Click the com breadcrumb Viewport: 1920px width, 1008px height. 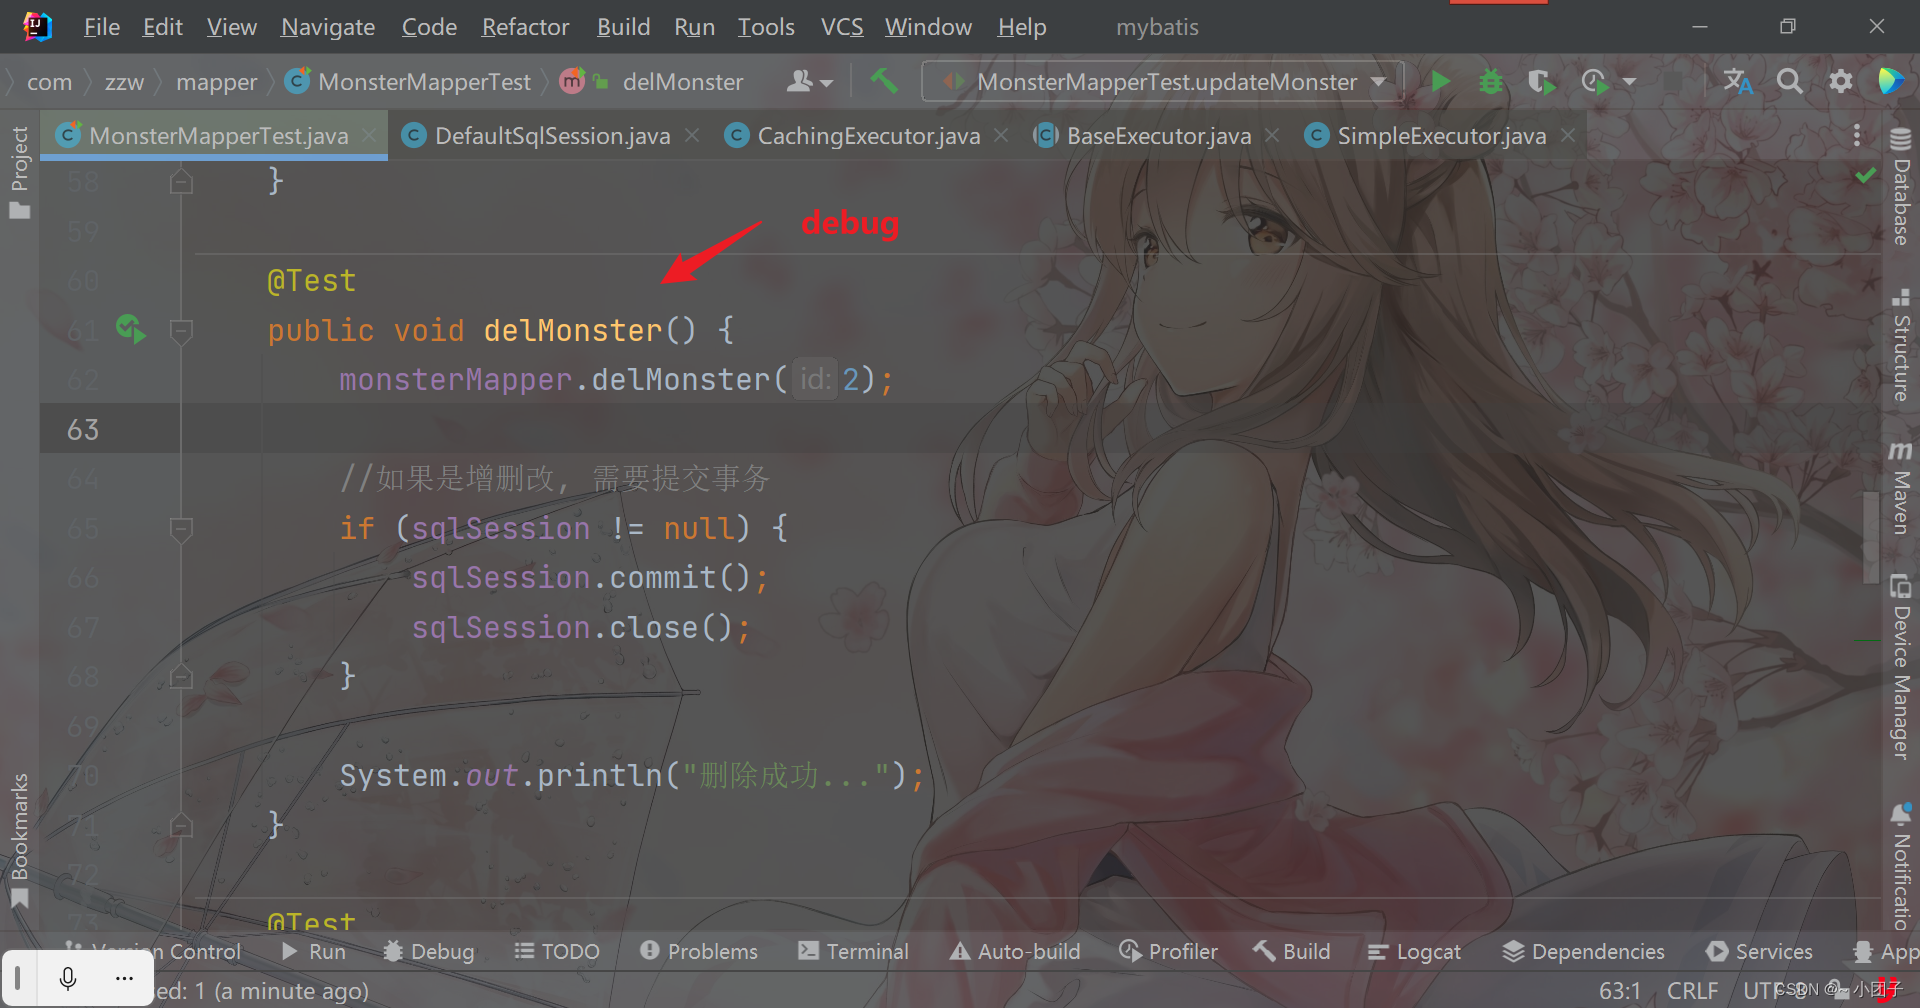pyautogui.click(x=49, y=82)
